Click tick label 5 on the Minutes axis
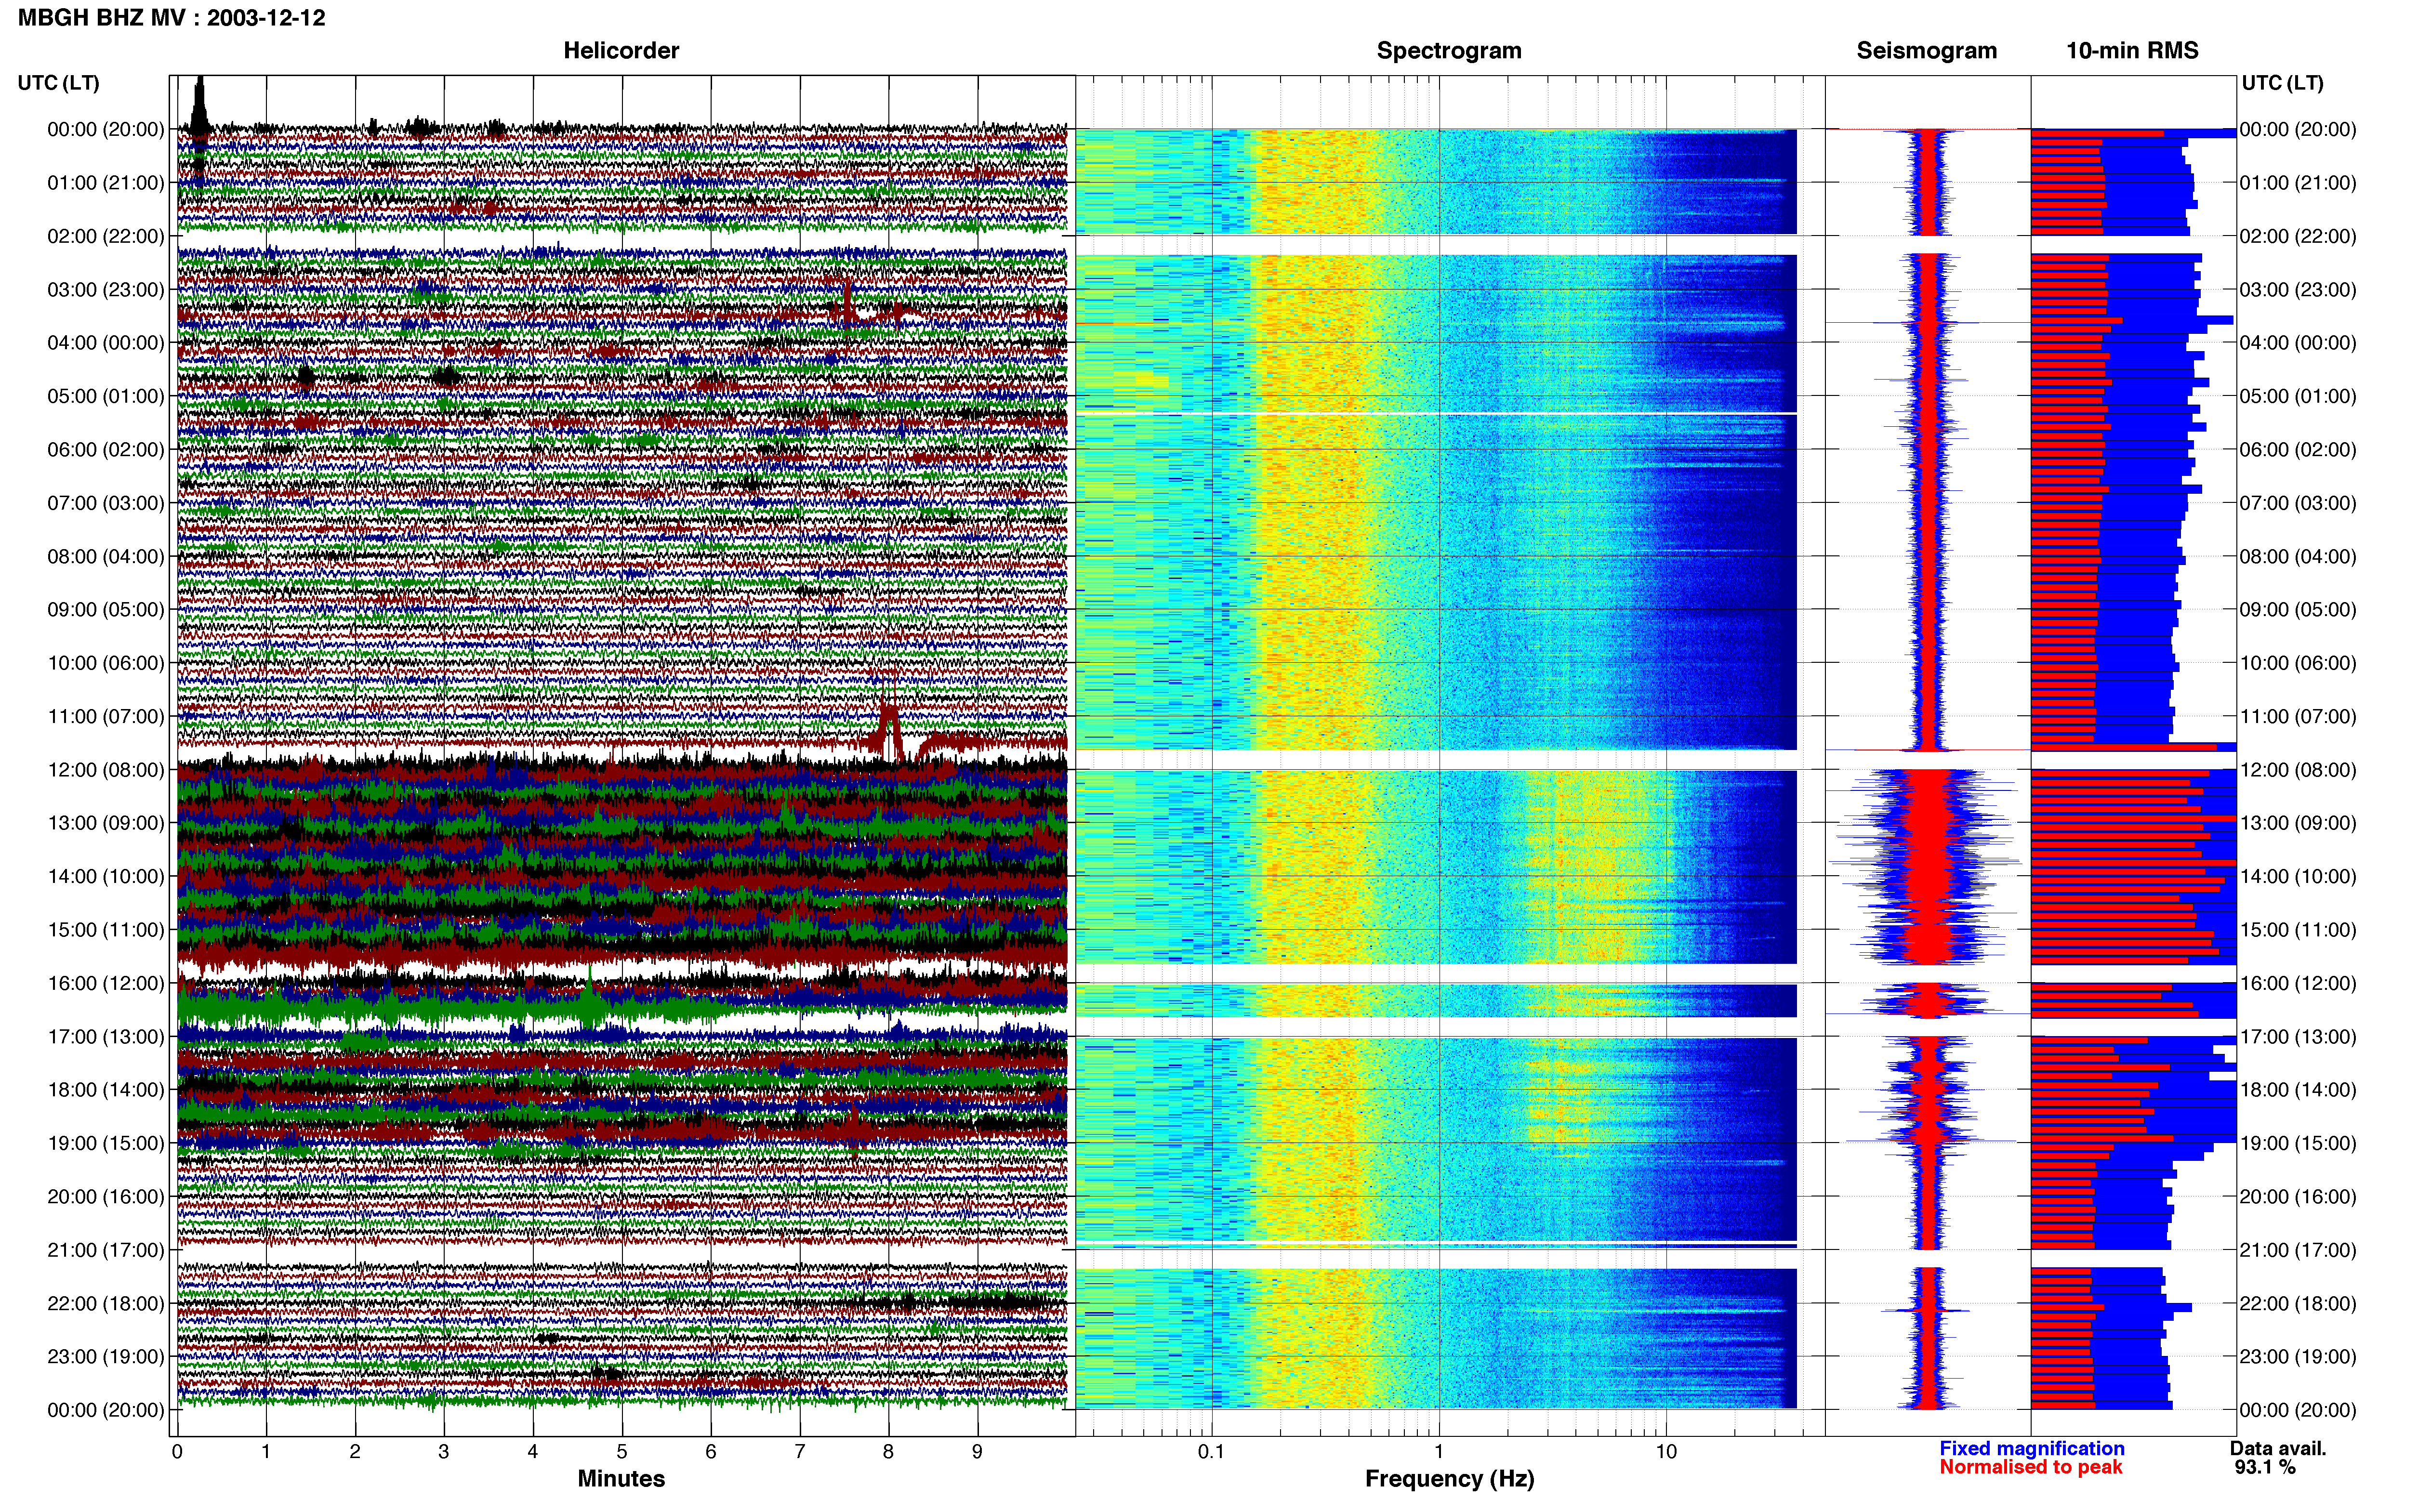This screenshot has width=2418, height=1512. (622, 1452)
